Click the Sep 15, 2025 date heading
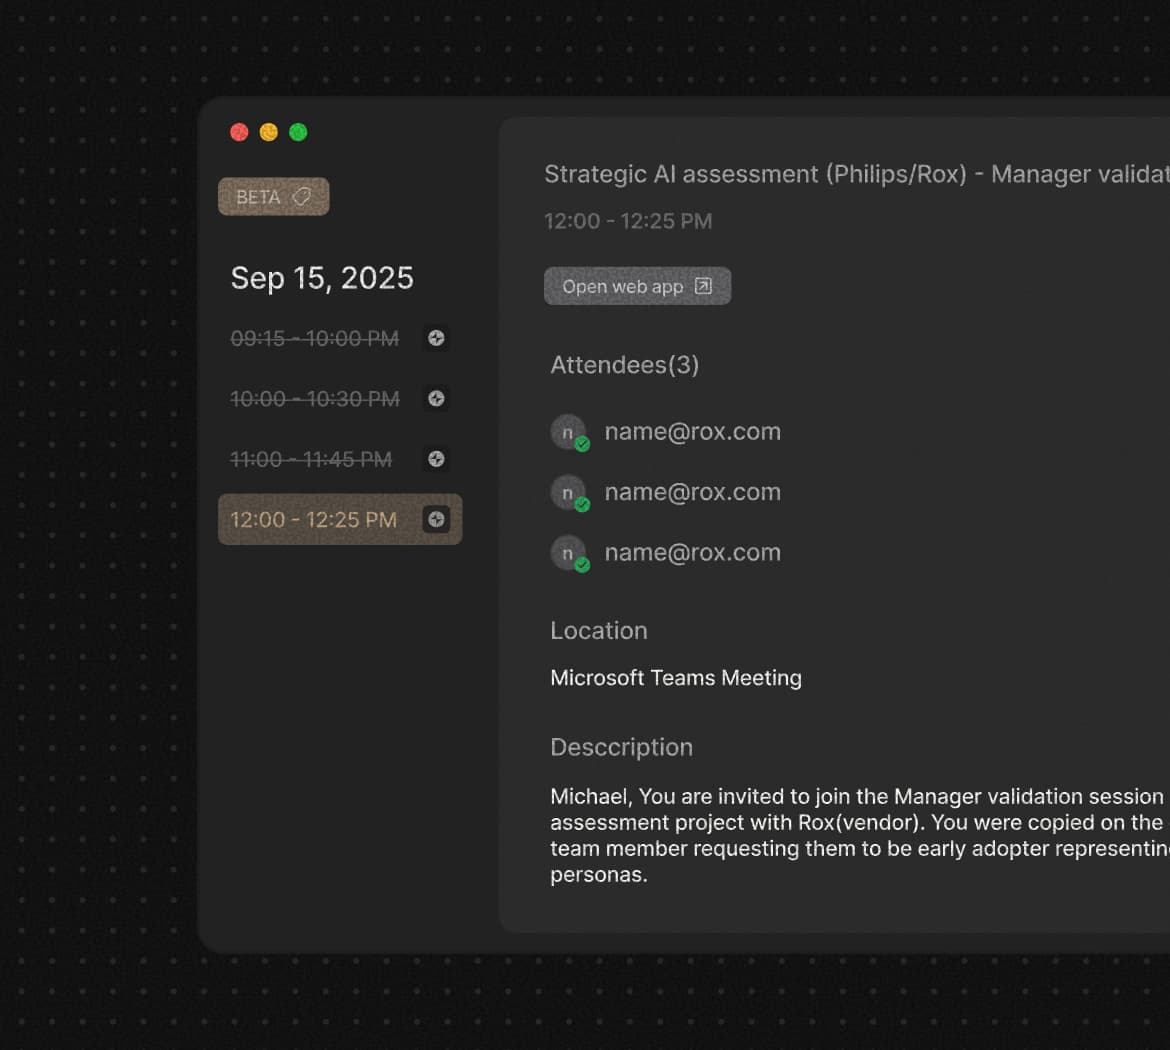The width and height of the screenshot is (1170, 1050). (321, 278)
